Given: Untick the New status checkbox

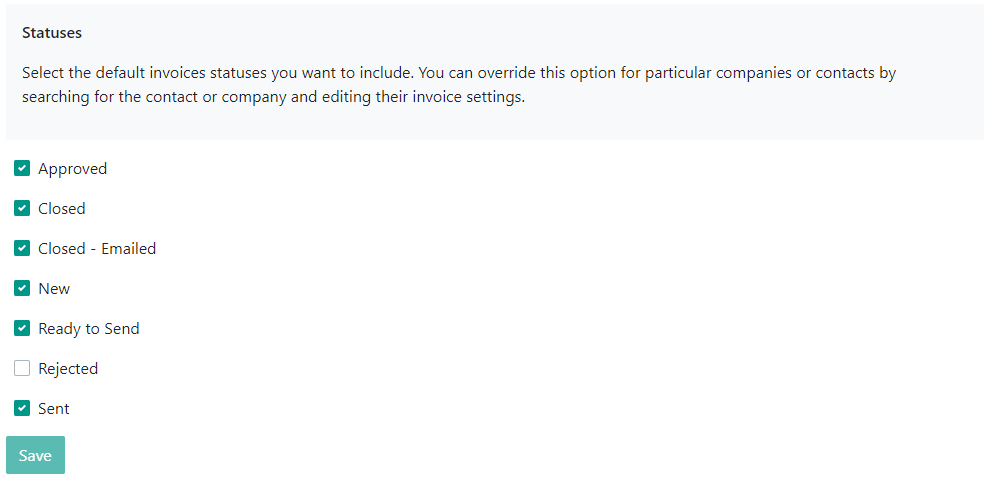Looking at the screenshot, I should pos(22,289).
